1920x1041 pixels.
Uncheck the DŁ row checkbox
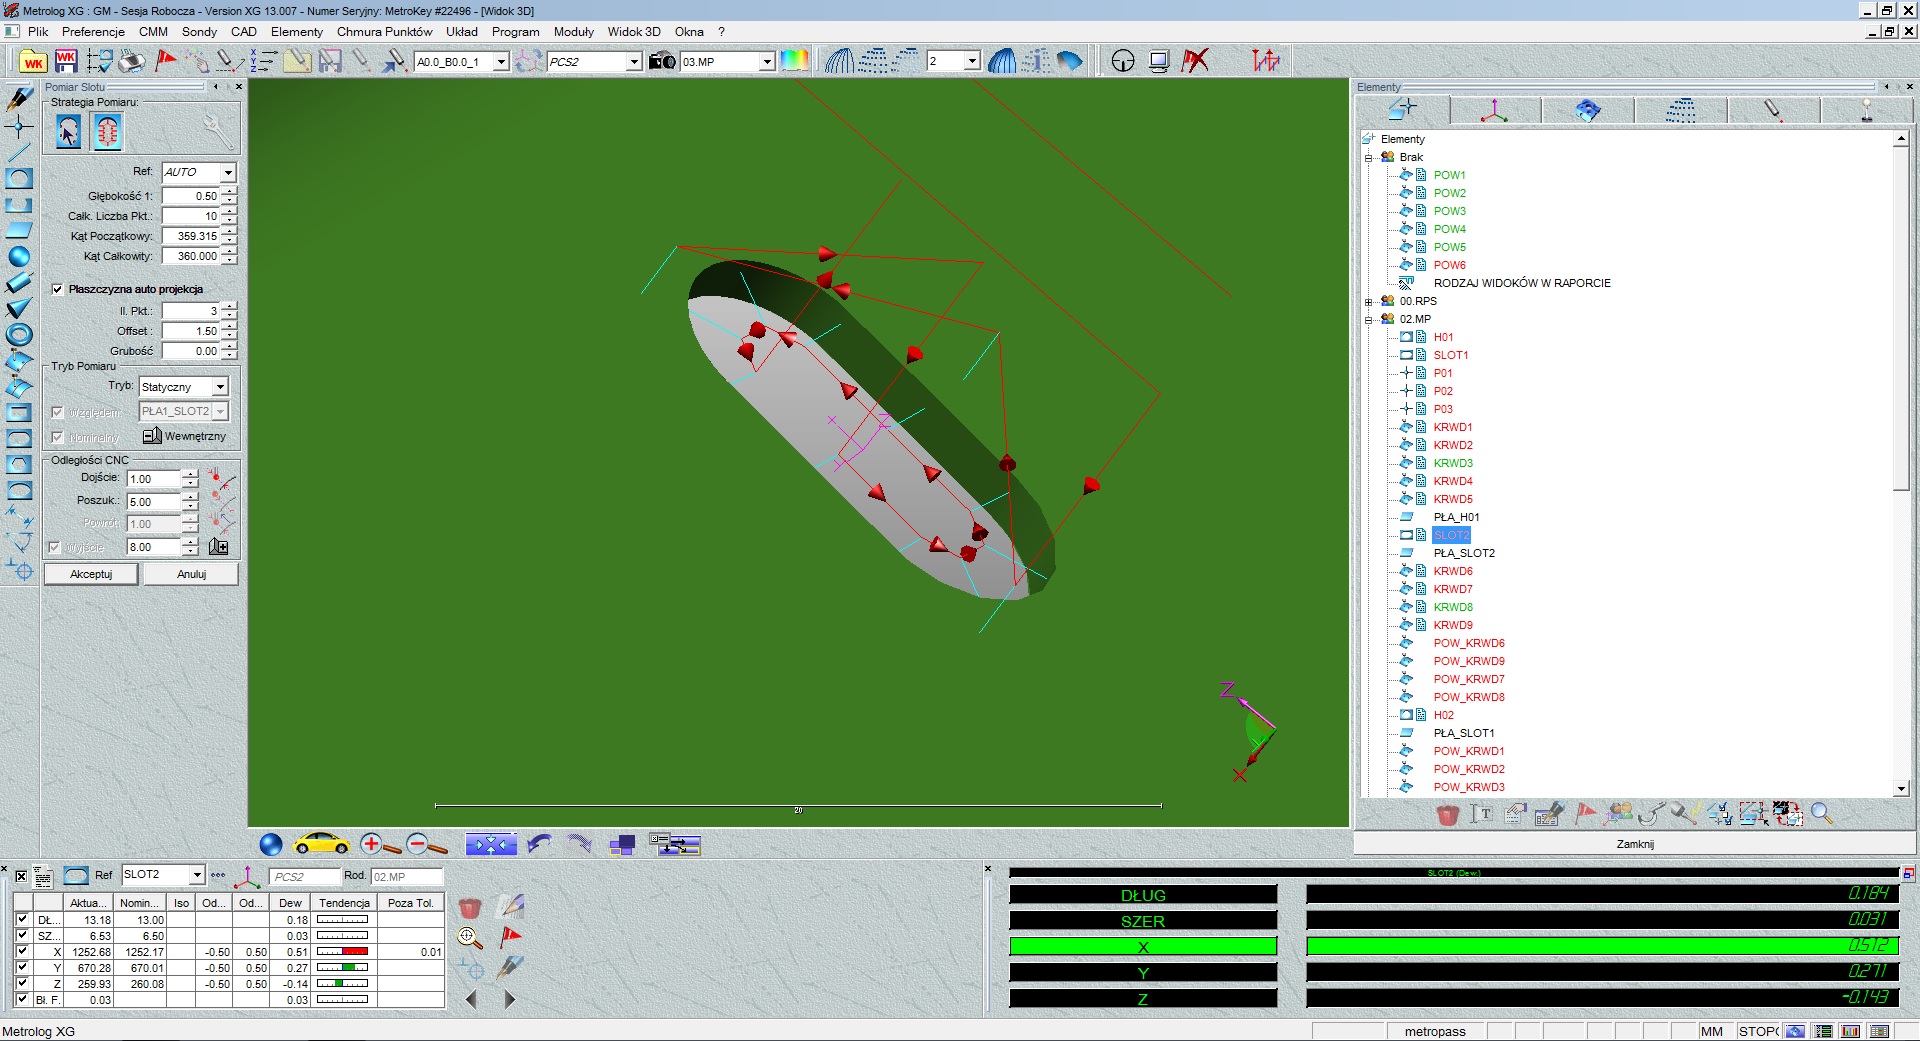pyautogui.click(x=22, y=920)
